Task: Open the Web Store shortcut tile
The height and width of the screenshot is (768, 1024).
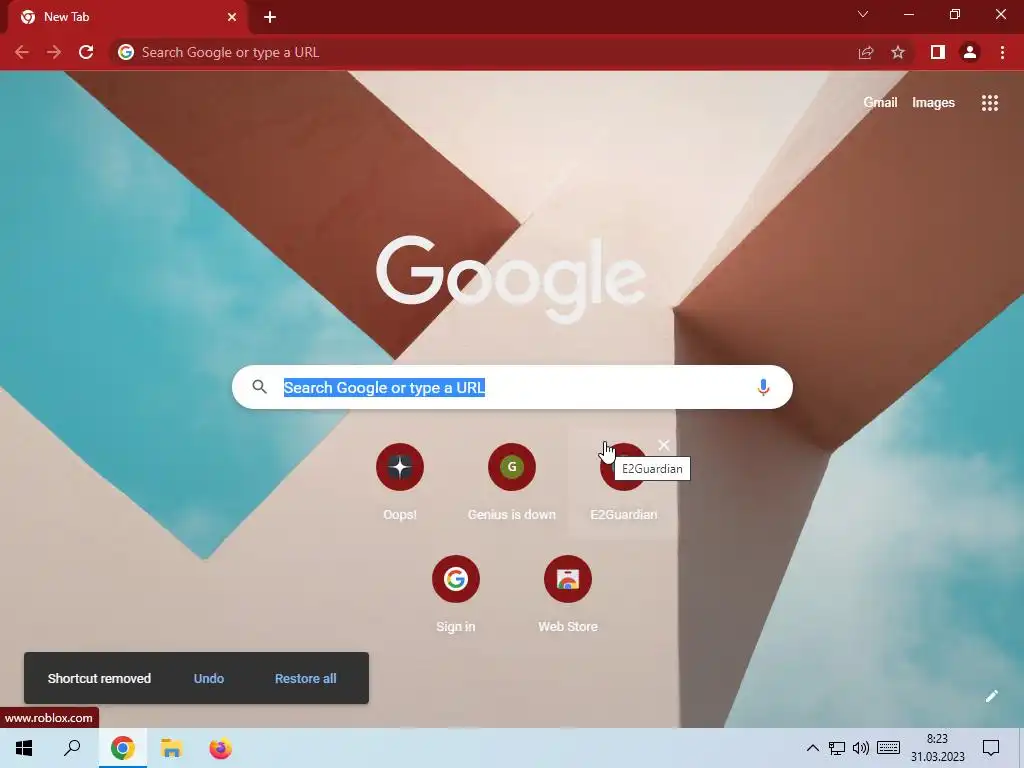Action: pos(568,594)
